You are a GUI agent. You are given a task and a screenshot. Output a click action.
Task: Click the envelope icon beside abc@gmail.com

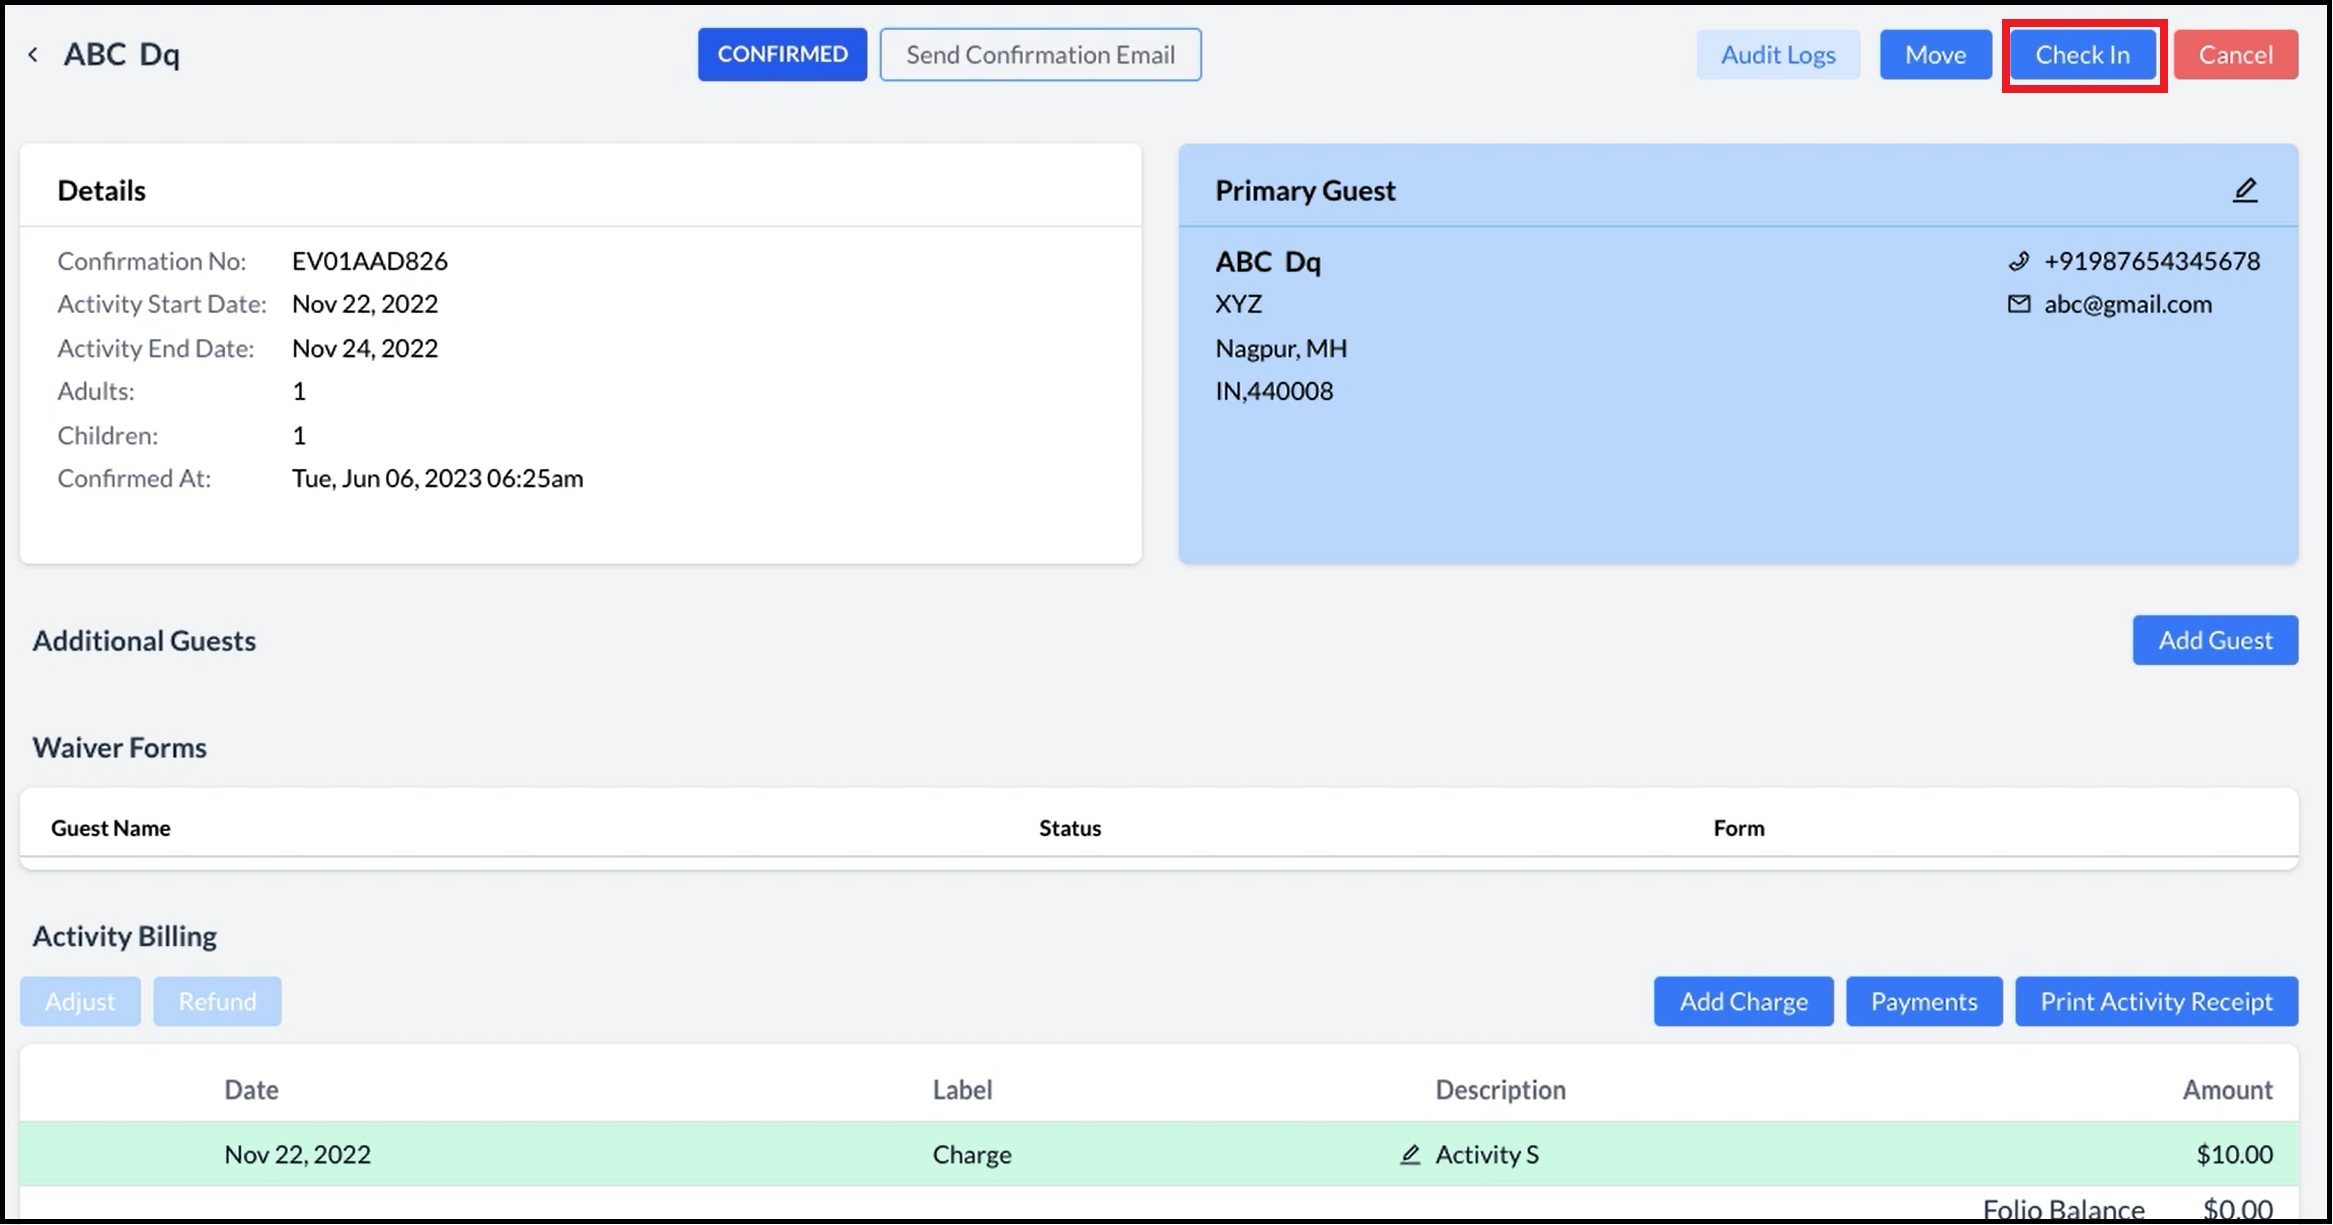point(2018,304)
